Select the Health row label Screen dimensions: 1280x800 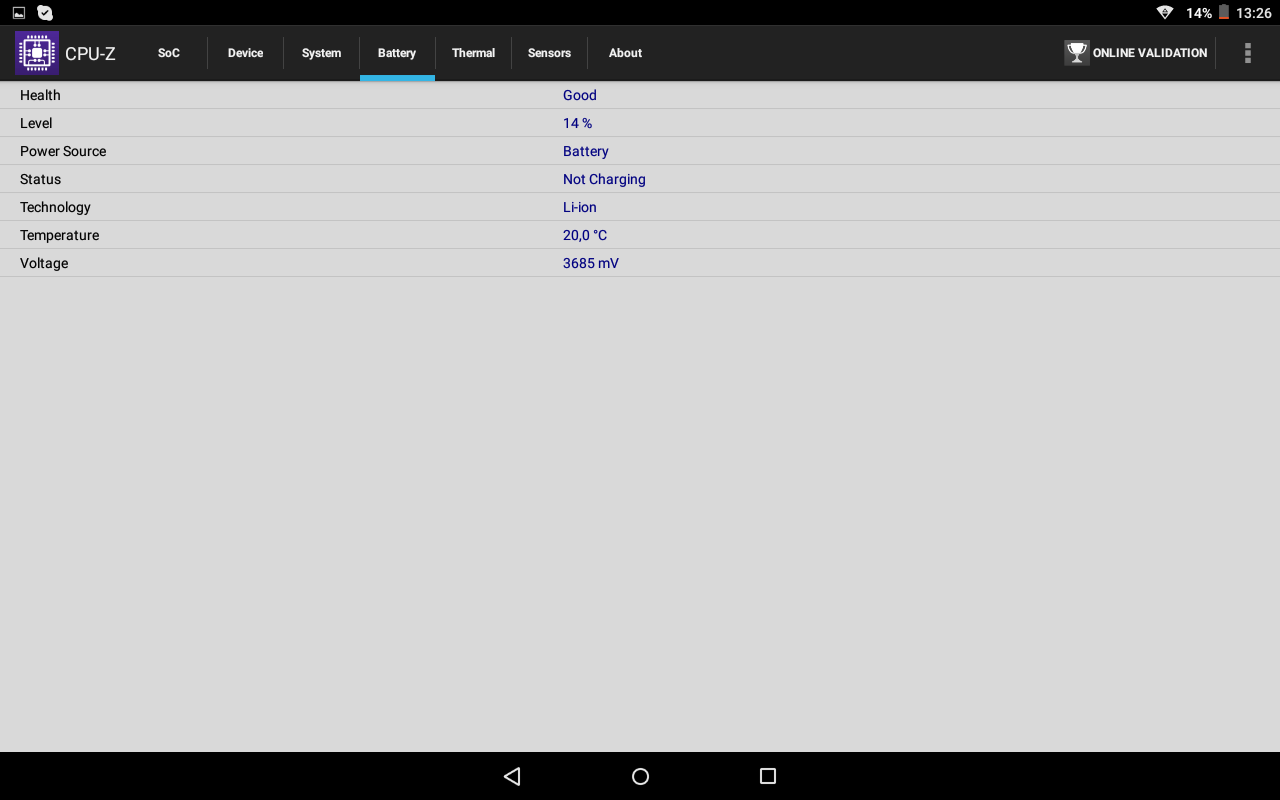point(40,95)
